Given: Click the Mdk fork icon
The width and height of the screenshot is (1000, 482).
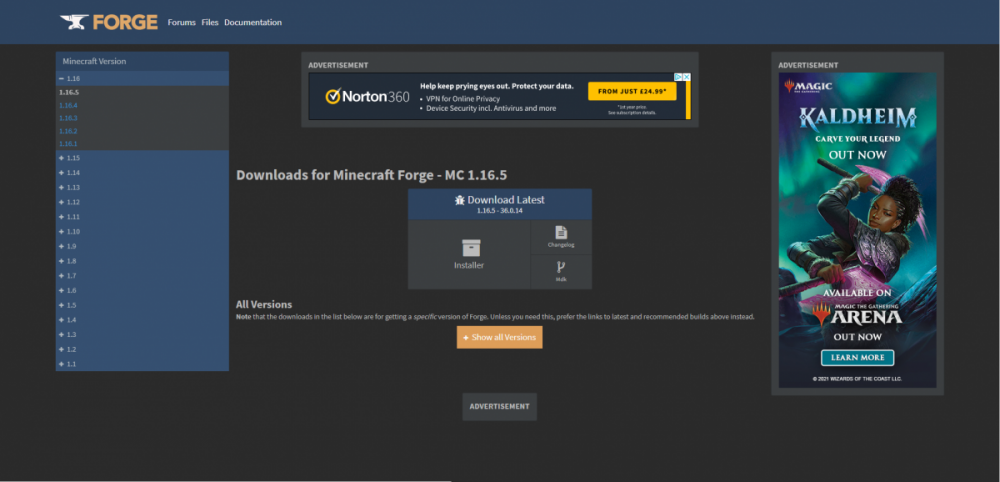Looking at the screenshot, I should click(x=561, y=267).
